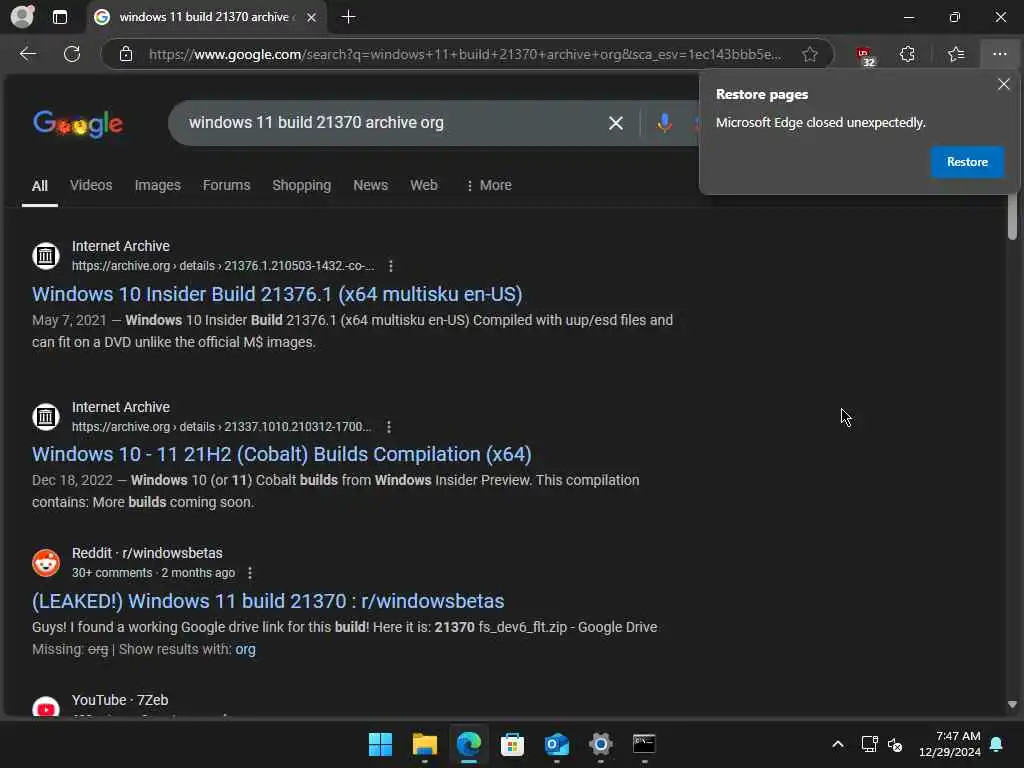
Task: View site information lock icon
Action: (x=126, y=54)
